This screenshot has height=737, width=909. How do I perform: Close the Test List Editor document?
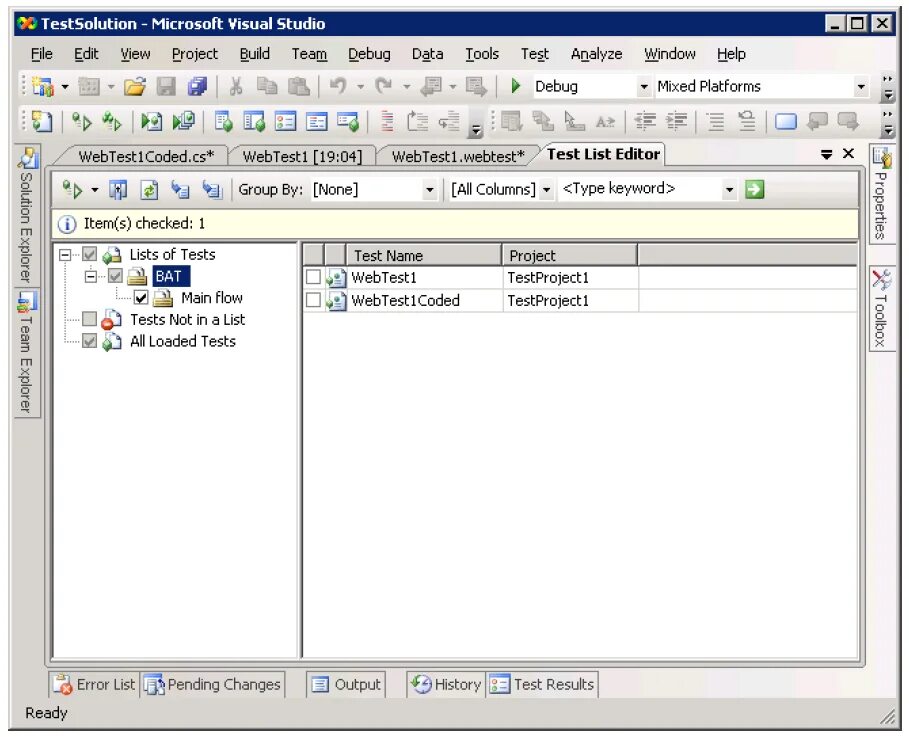point(849,154)
